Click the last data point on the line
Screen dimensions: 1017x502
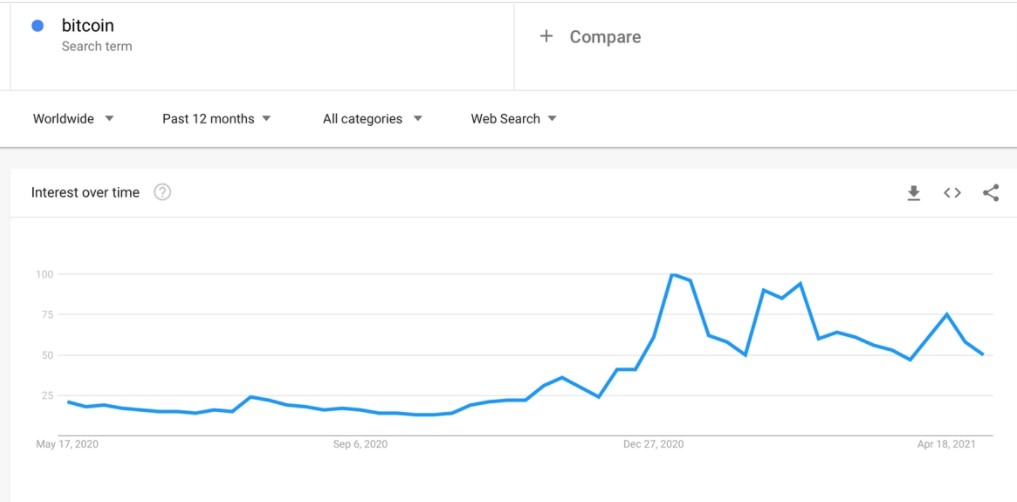(983, 354)
